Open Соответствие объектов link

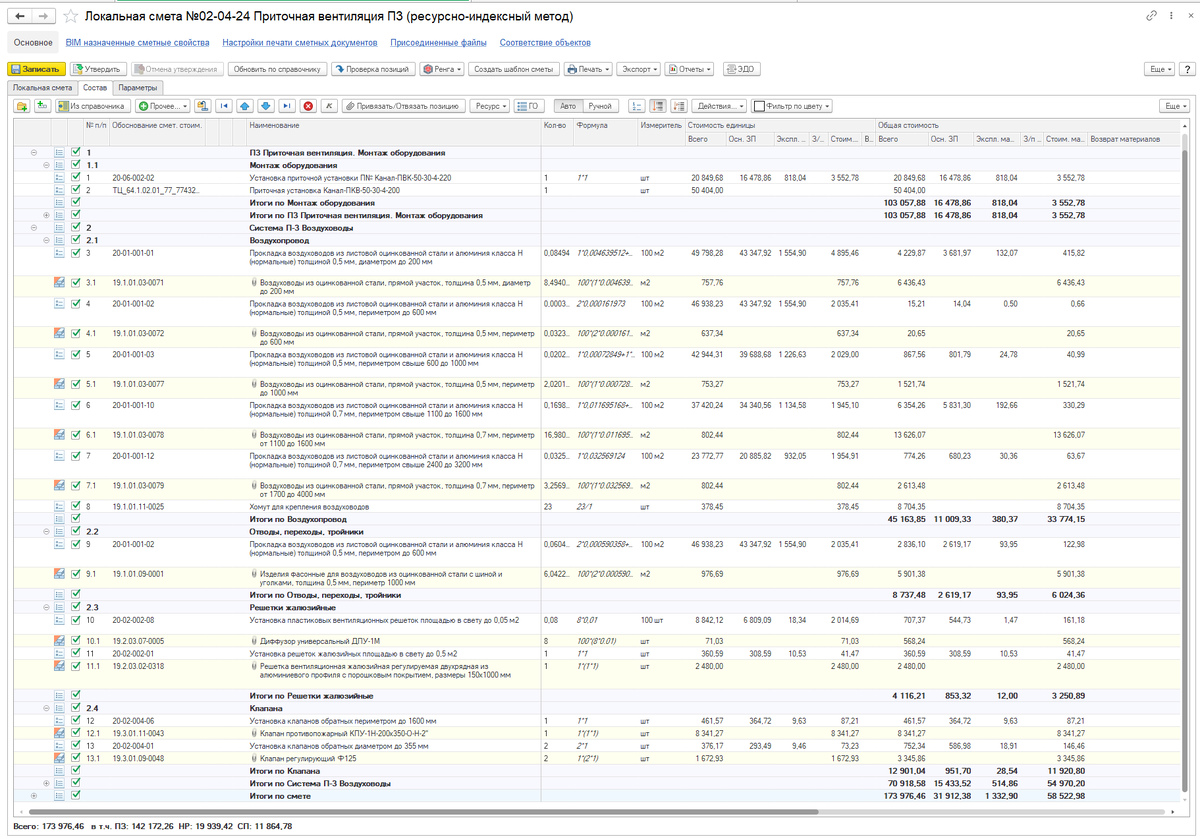(x=545, y=43)
